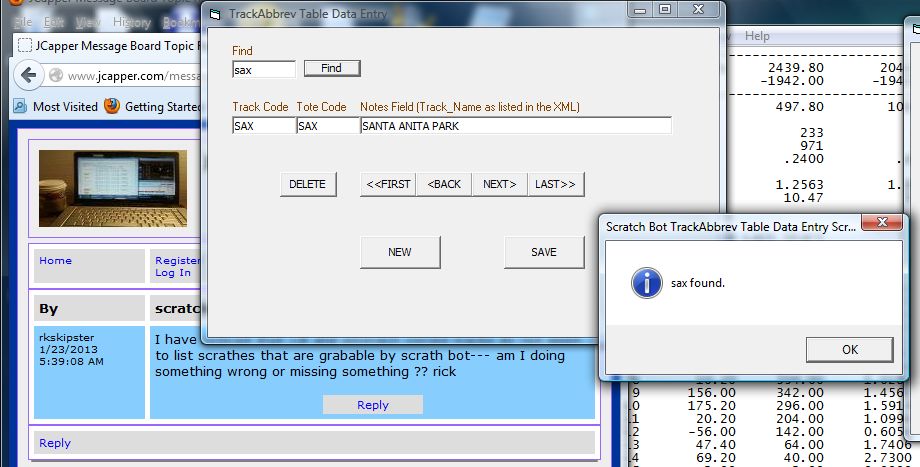Viewport: 920px width, 467px height.
Task: Jump to the <<FIRST record
Action: pyautogui.click(x=388, y=184)
